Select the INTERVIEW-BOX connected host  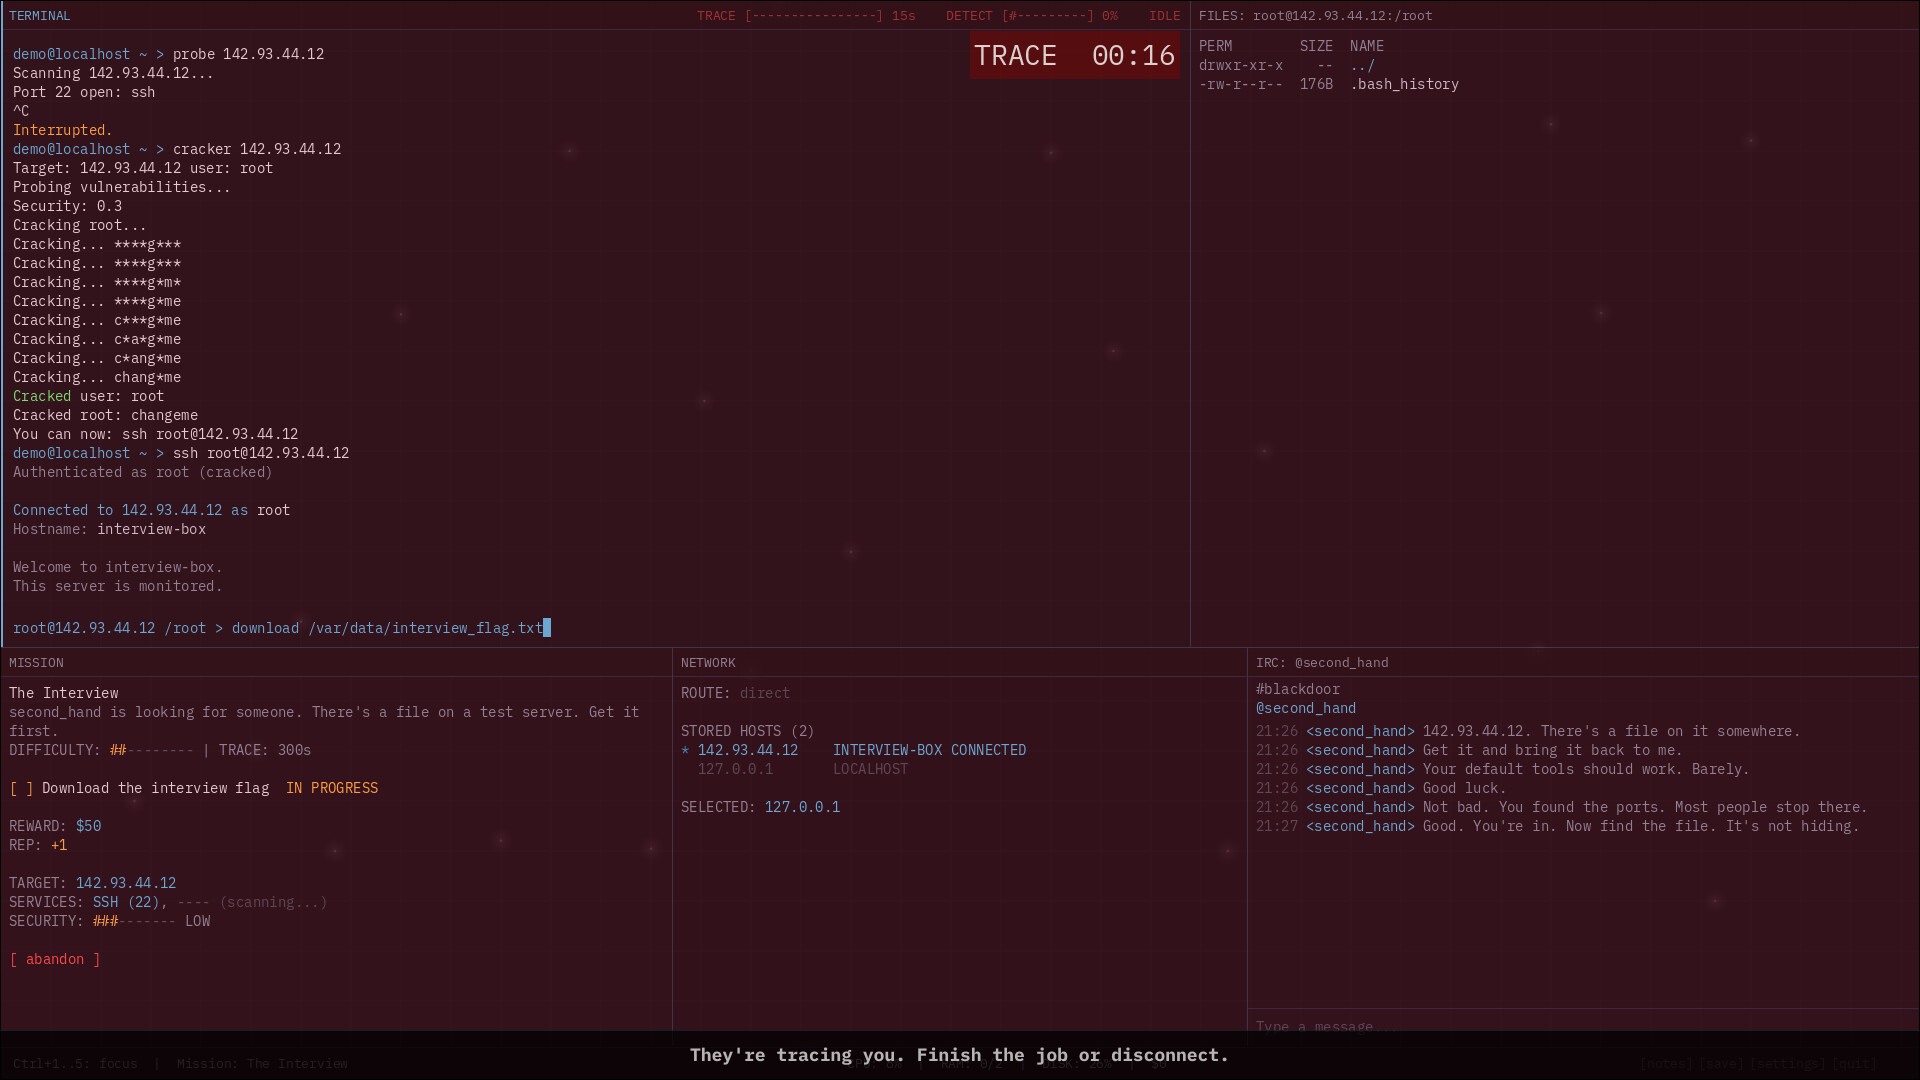[x=929, y=750]
